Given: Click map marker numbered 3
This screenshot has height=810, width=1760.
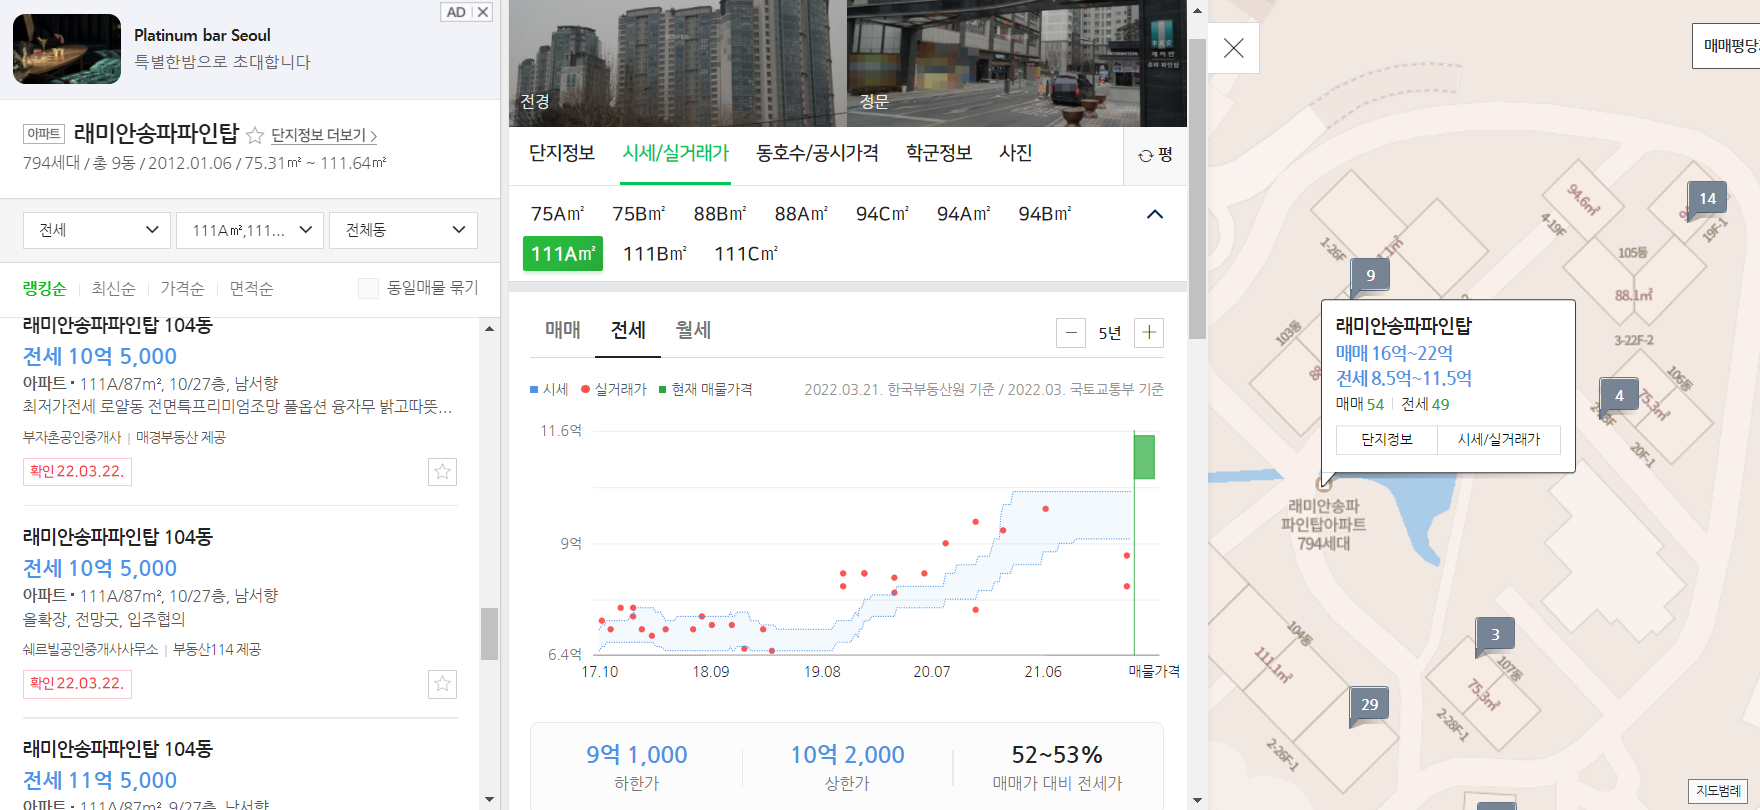Looking at the screenshot, I should tap(1495, 635).
